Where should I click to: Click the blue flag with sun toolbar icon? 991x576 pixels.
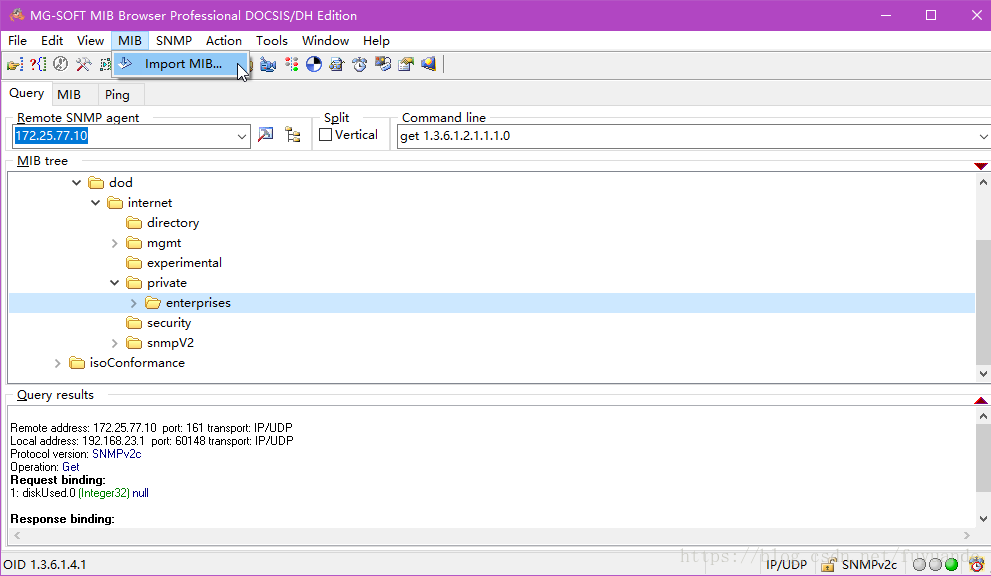429,64
